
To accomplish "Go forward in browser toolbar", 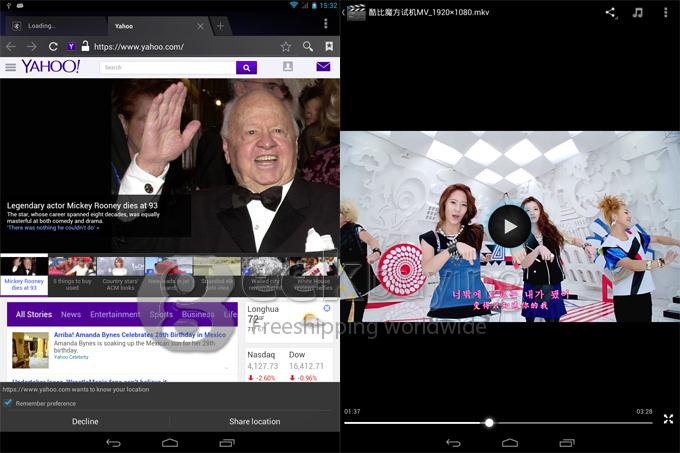I will tap(31, 46).
